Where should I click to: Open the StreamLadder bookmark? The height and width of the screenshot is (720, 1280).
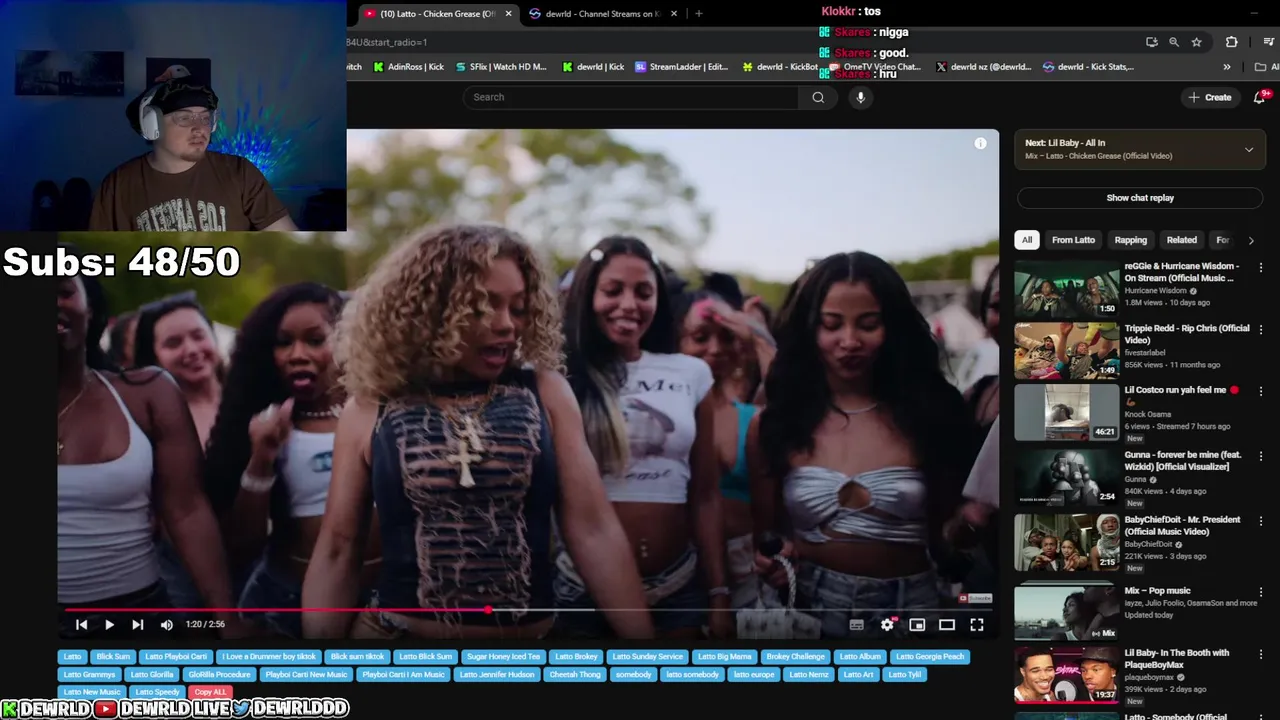[x=681, y=67]
